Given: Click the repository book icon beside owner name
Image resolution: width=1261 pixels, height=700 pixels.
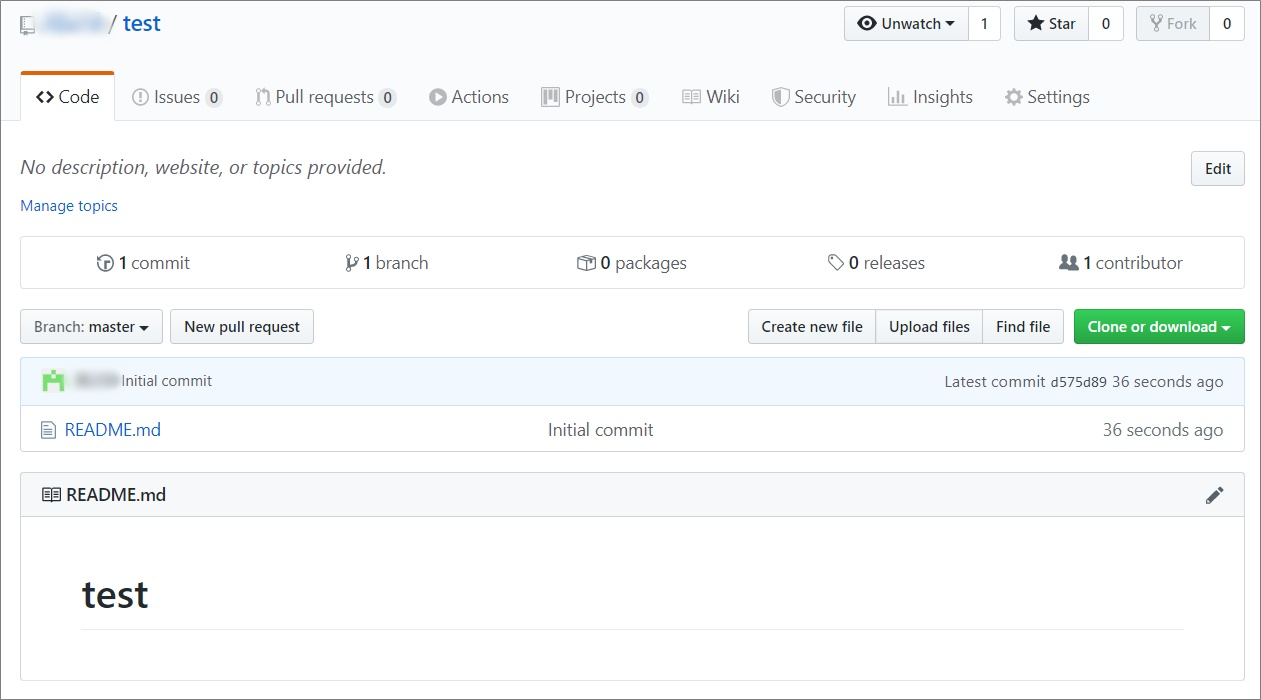Looking at the screenshot, I should coord(28,25).
